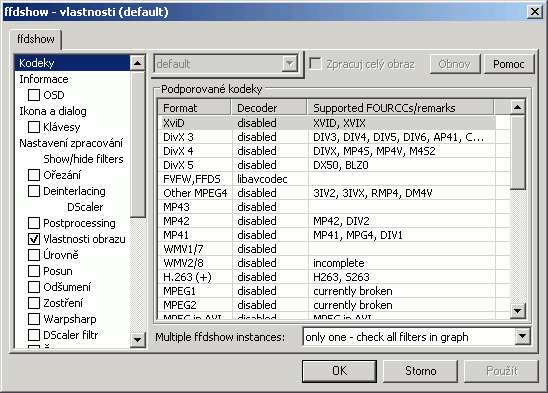This screenshot has width=548, height=393.
Task: Open Show/hide filters entry
Action: point(83,159)
